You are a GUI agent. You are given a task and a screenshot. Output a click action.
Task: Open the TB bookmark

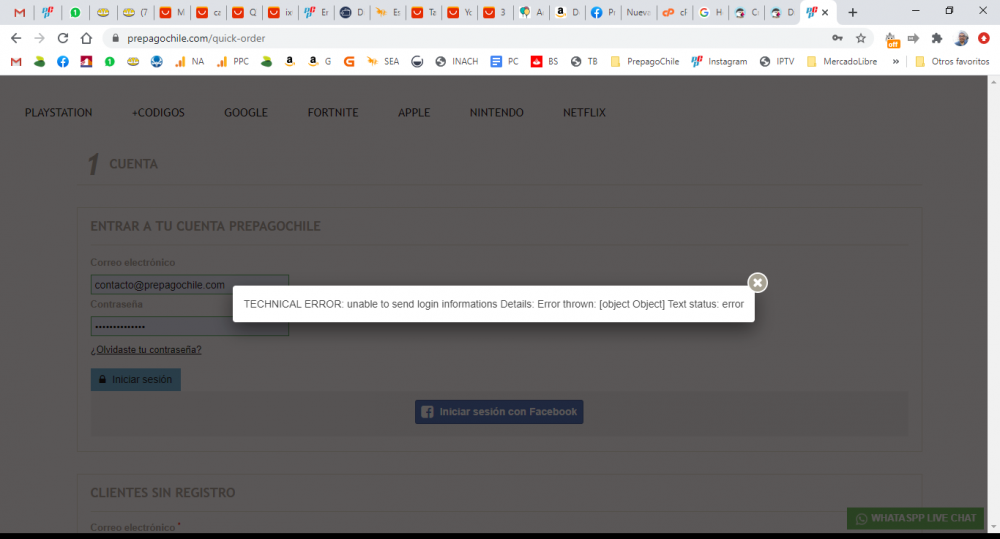584,62
